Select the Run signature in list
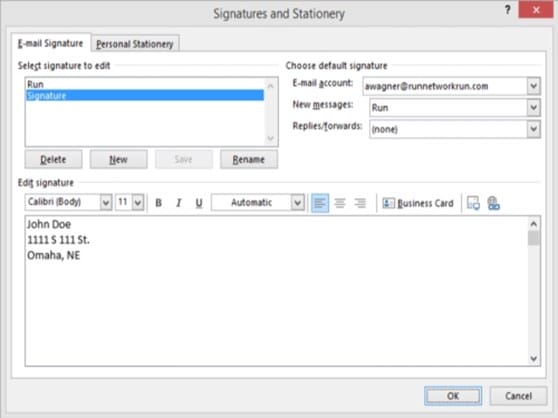The width and height of the screenshot is (558, 418). click(x=145, y=84)
